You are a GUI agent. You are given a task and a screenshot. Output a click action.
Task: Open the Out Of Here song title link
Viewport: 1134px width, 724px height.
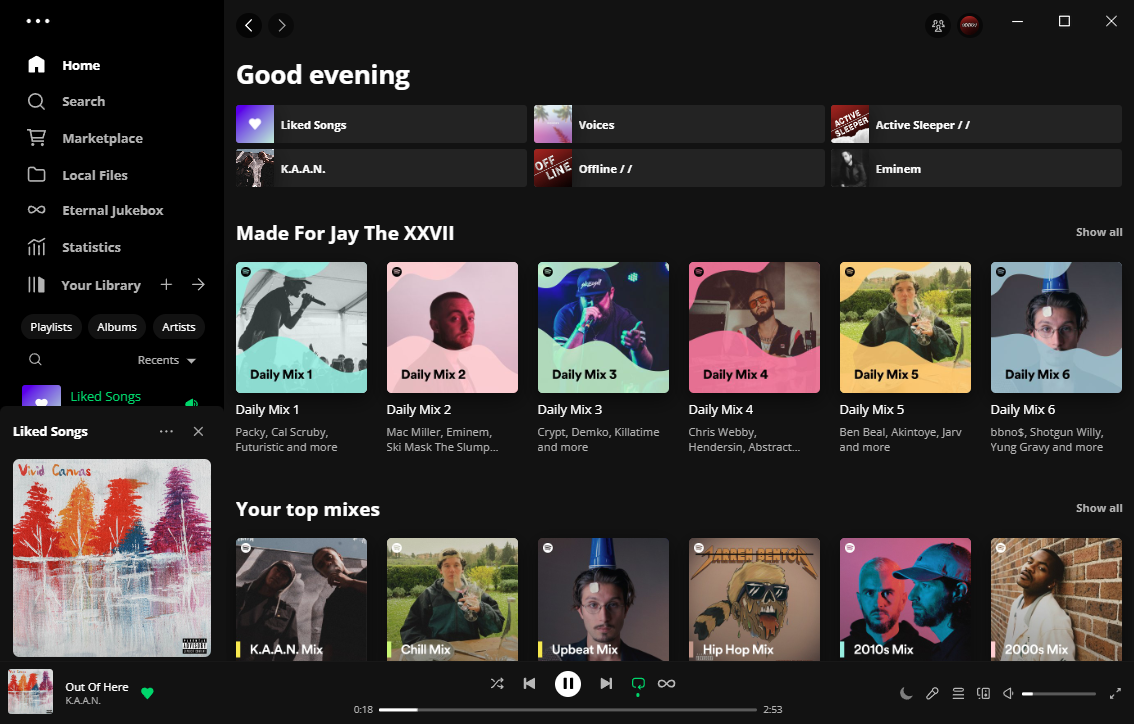tap(97, 686)
